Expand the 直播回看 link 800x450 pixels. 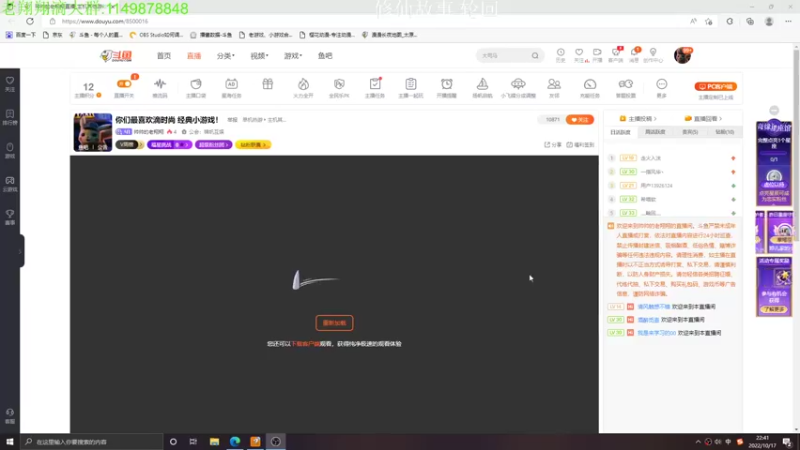[703, 118]
